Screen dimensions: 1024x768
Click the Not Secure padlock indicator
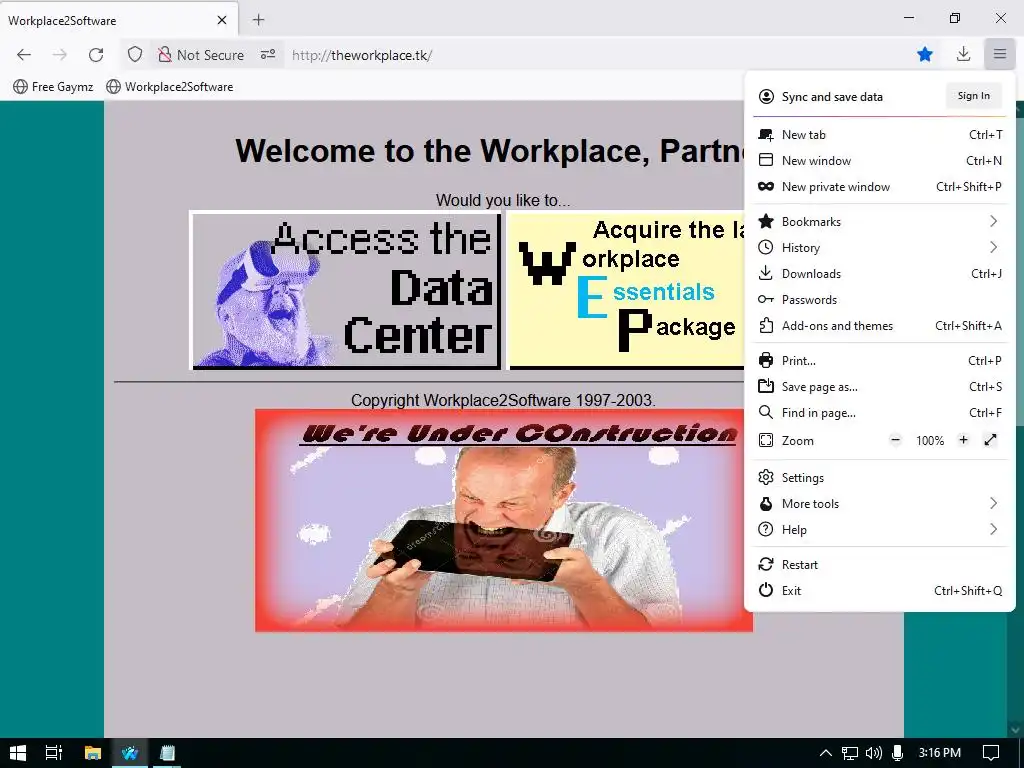(201, 55)
